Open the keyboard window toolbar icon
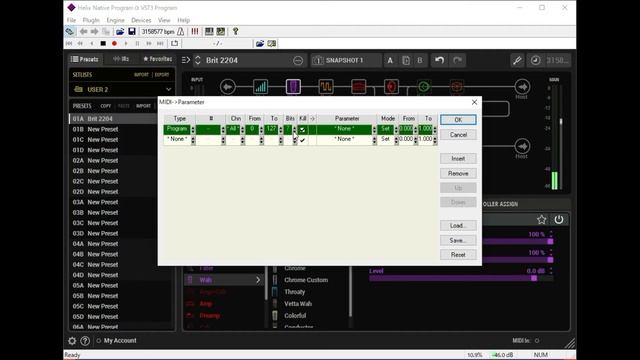The image size is (640, 360). click(x=209, y=31)
